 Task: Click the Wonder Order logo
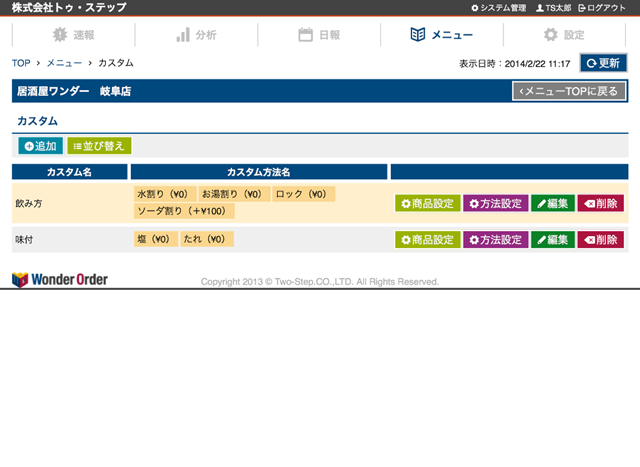tap(60, 280)
